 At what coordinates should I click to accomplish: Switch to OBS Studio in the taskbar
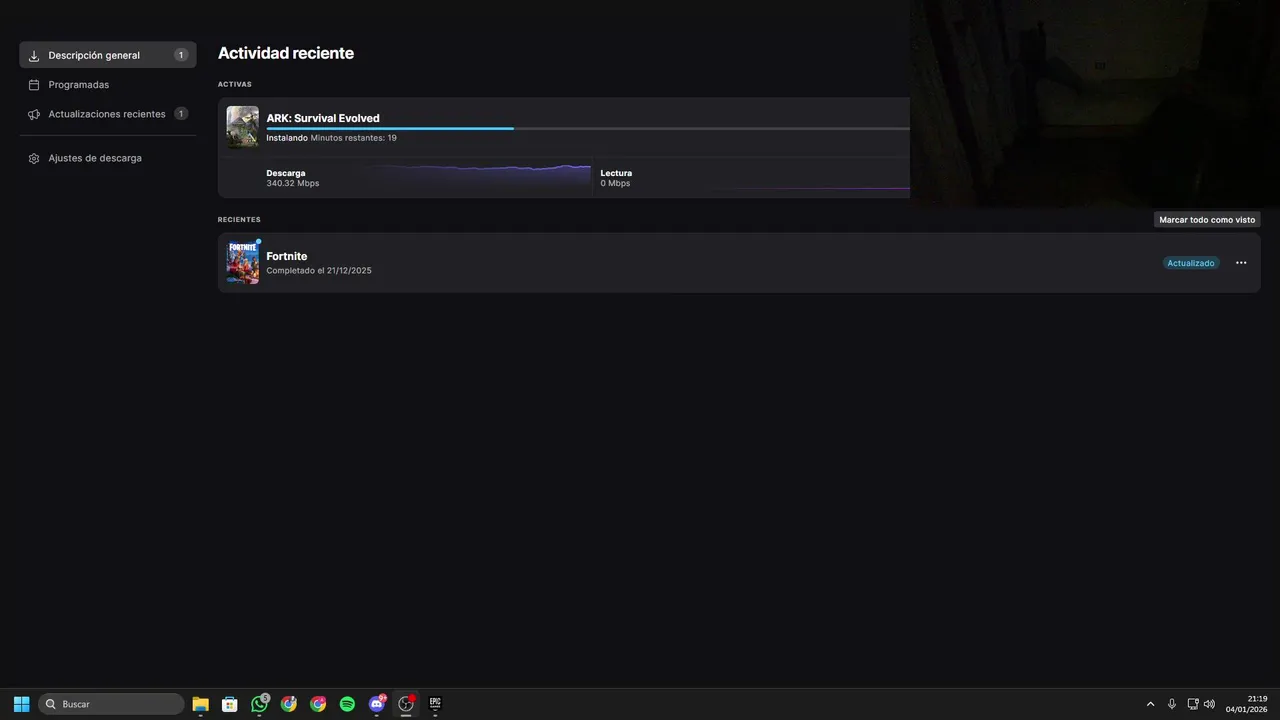[406, 704]
